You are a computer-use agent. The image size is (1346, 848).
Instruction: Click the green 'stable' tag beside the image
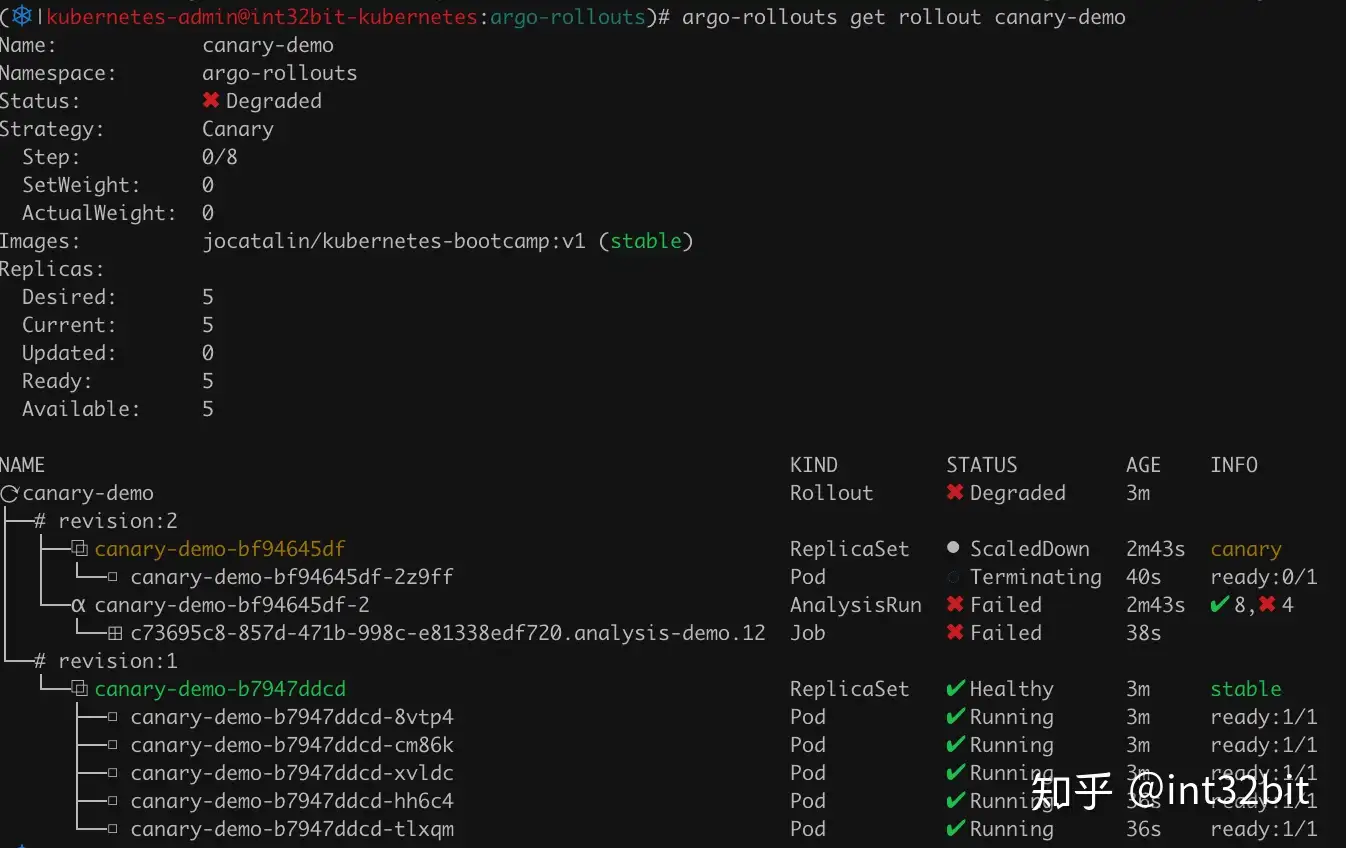coord(646,241)
